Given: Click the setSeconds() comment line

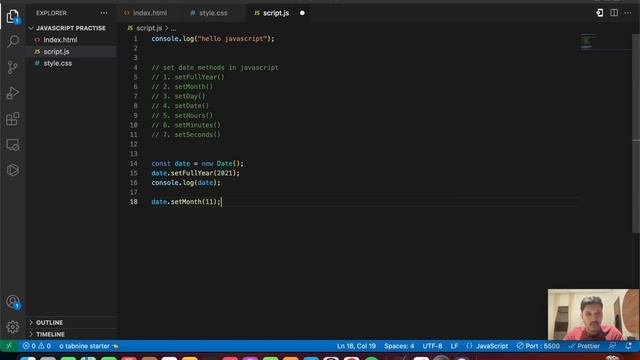Looking at the screenshot, I should pyautogui.click(x=186, y=135).
